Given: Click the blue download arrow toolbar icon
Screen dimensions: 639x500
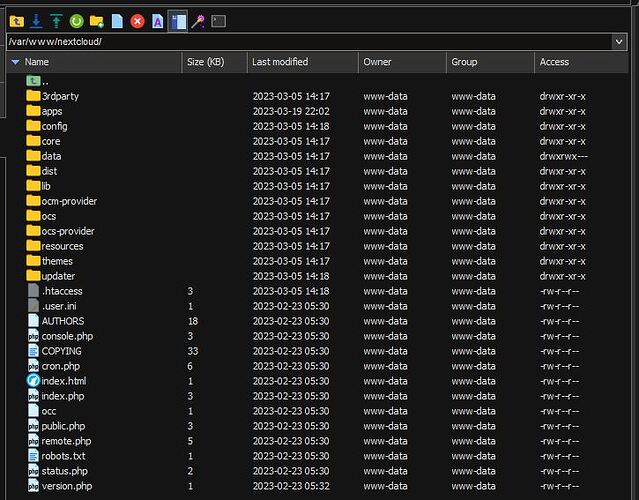Looking at the screenshot, I should pos(36,21).
